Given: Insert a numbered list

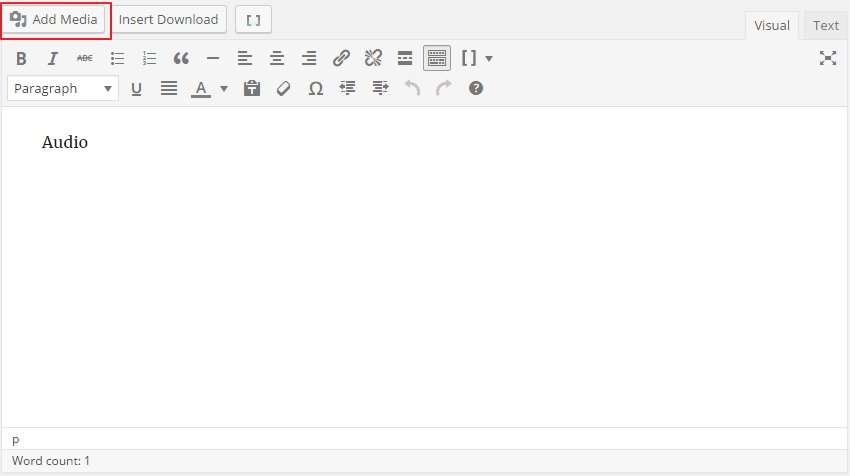Looking at the screenshot, I should pos(149,58).
